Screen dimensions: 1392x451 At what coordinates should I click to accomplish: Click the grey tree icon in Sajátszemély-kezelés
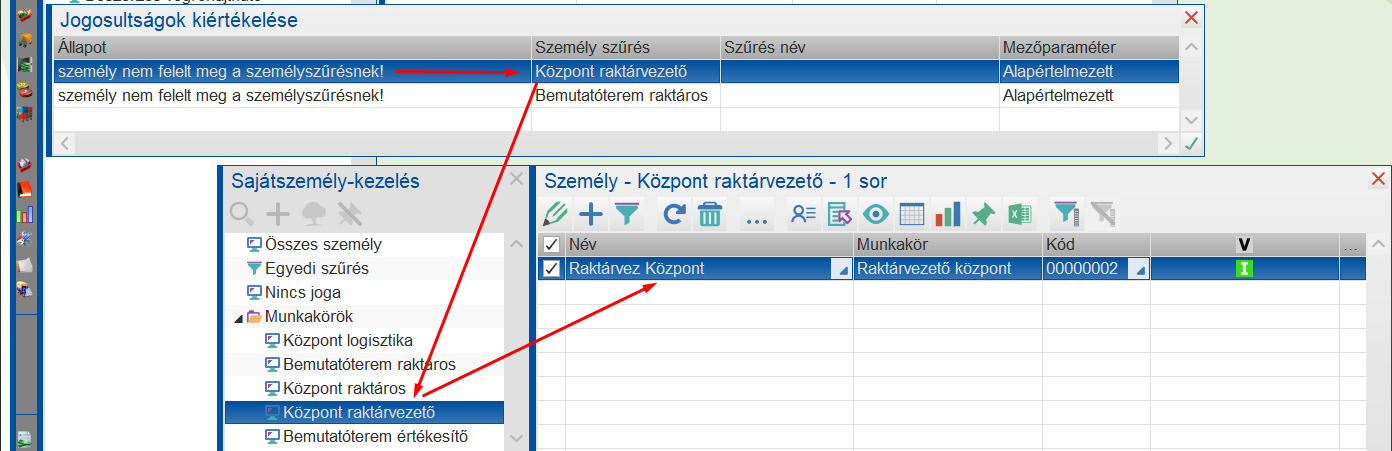314,213
